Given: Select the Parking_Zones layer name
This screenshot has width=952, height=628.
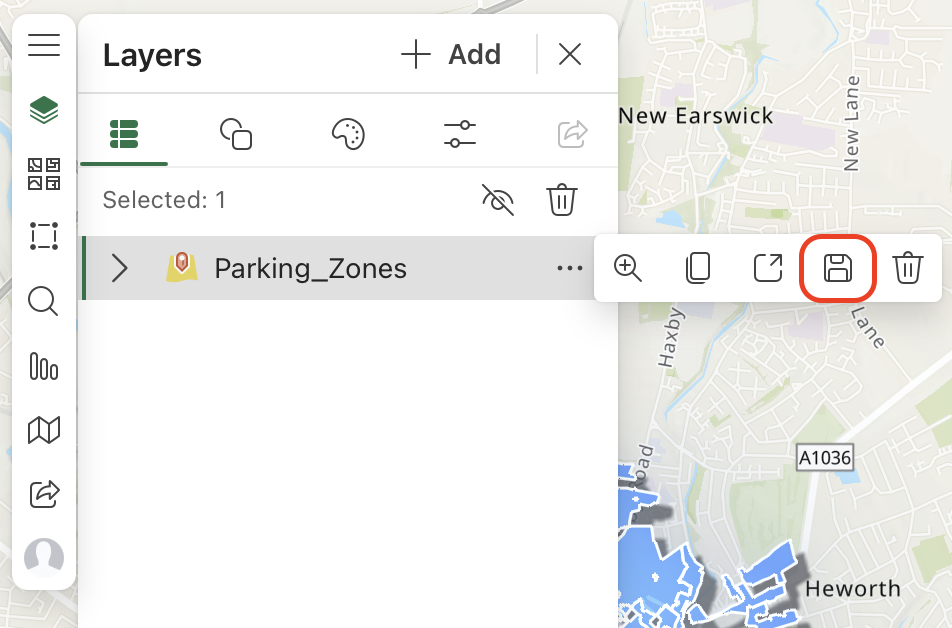Looking at the screenshot, I should (x=310, y=268).
